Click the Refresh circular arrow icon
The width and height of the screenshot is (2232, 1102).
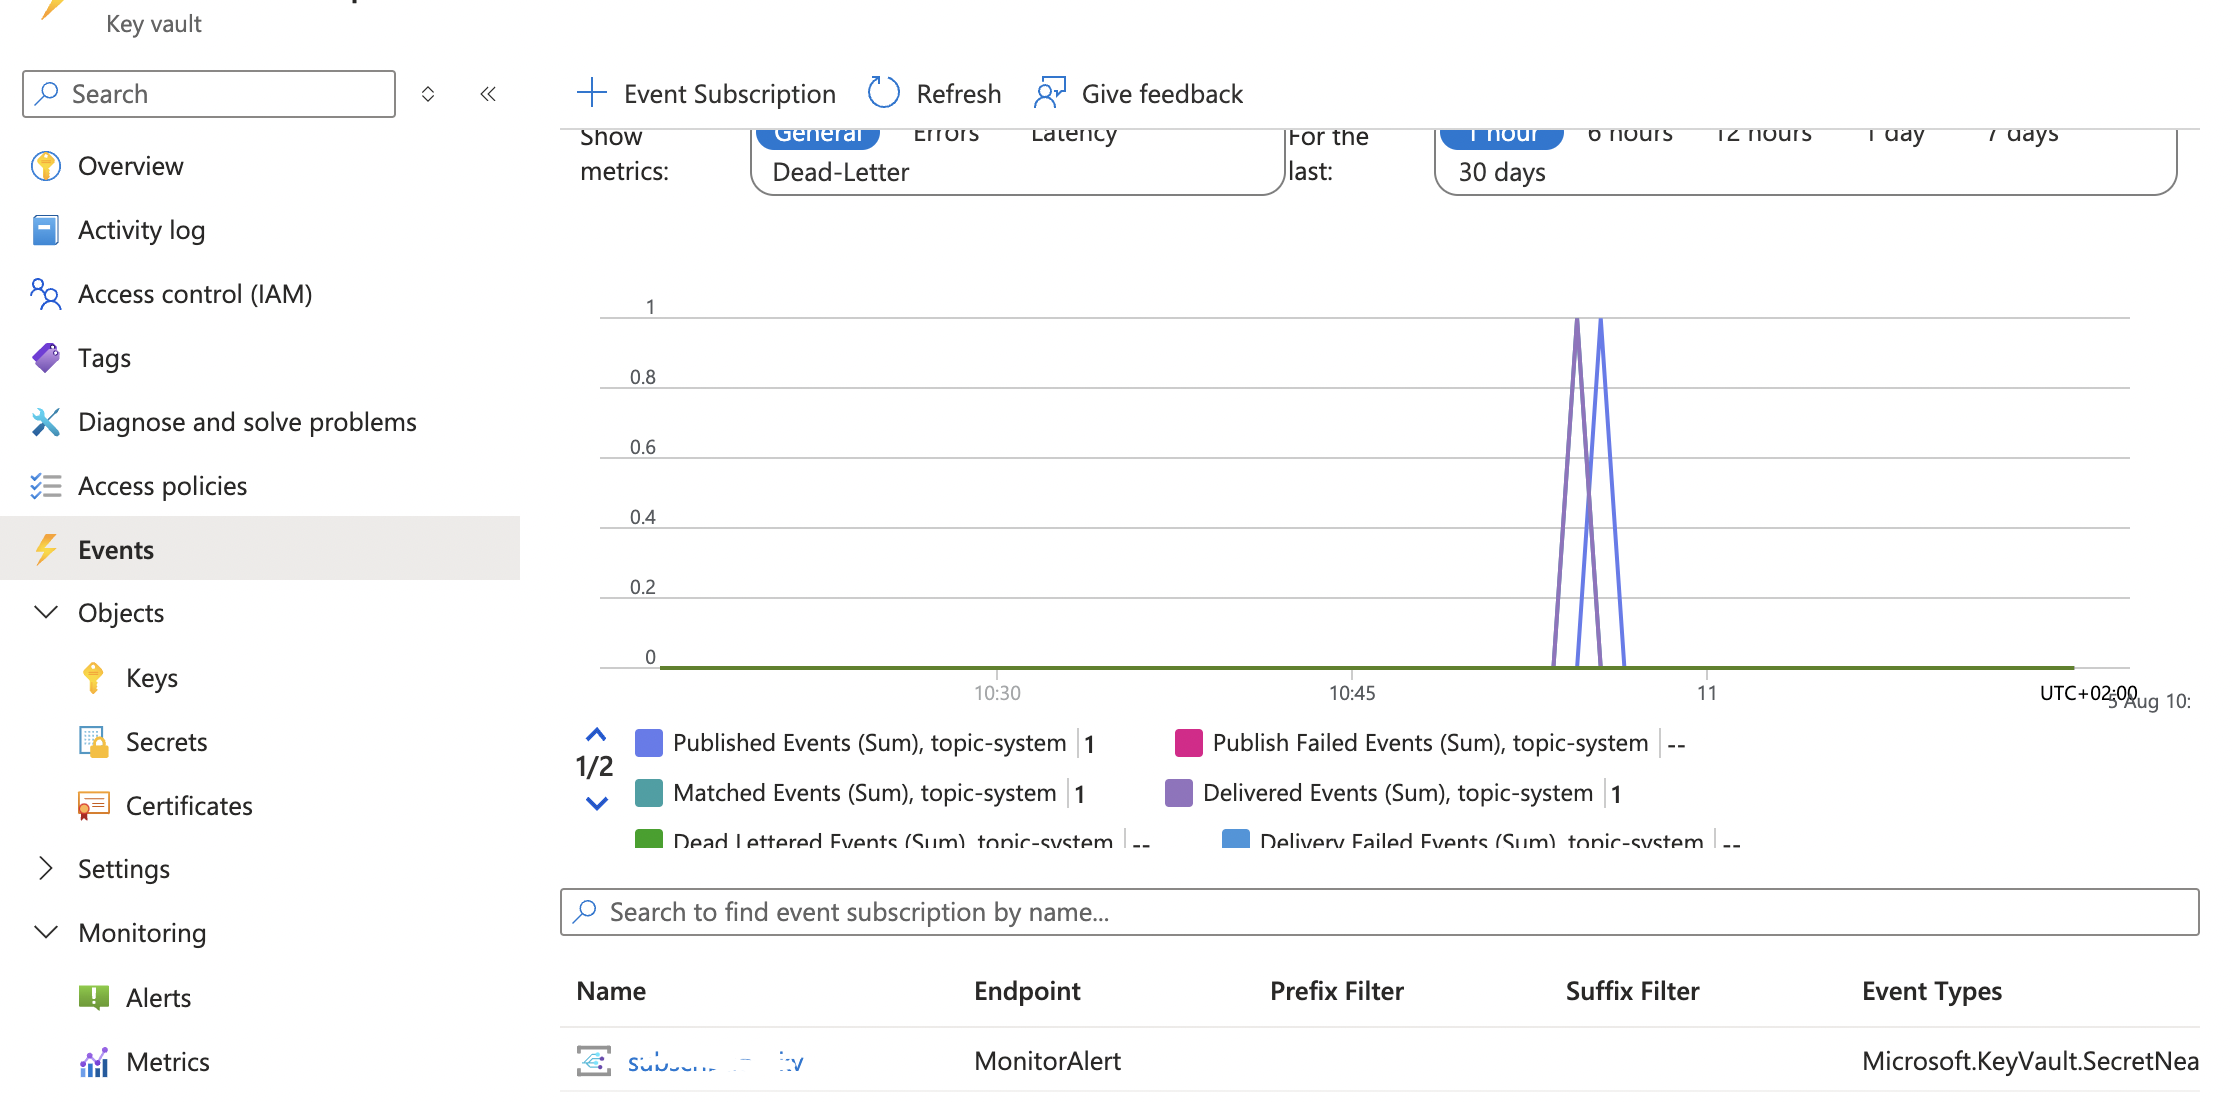click(x=884, y=93)
